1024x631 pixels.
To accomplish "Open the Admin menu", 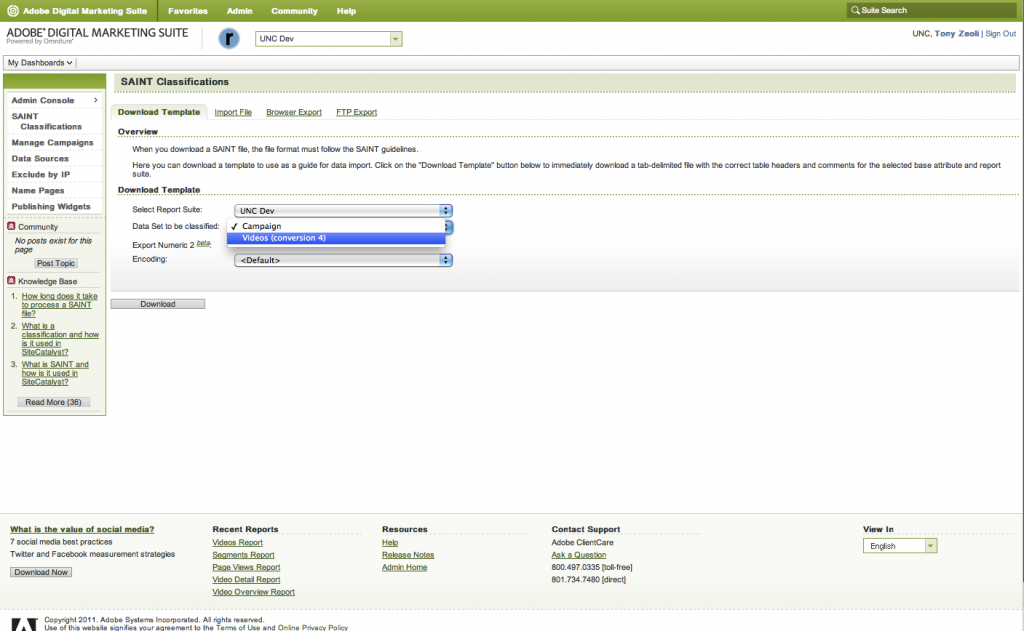I will (x=240, y=11).
